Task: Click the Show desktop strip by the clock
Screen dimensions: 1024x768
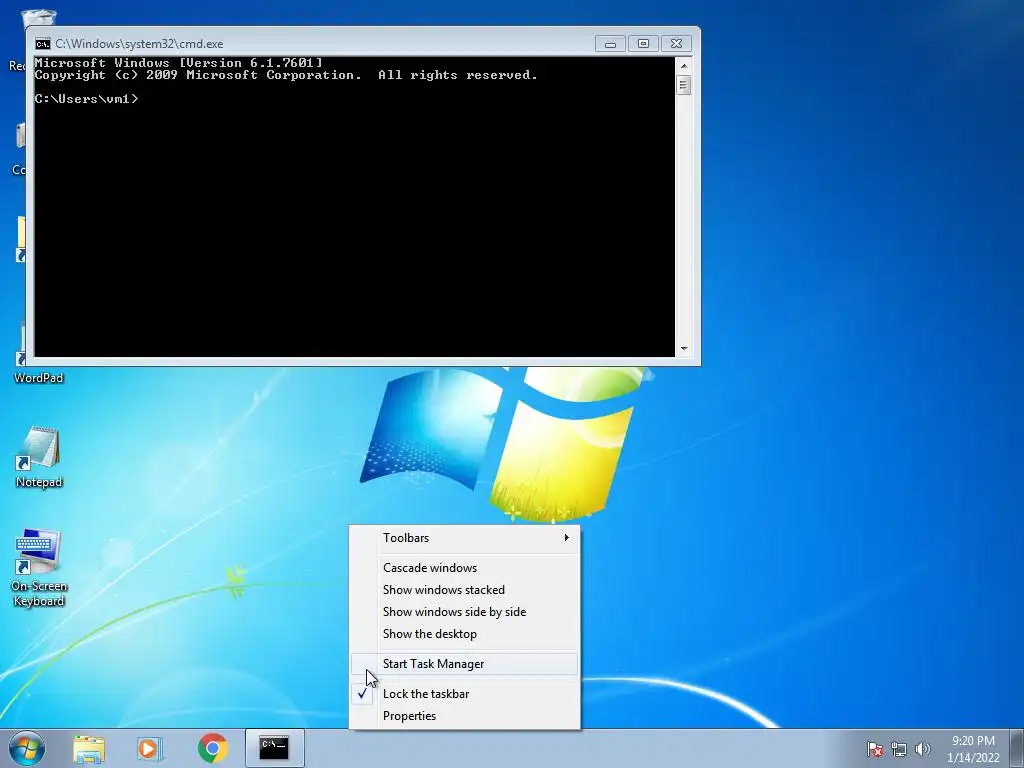Action: tap(1017, 748)
